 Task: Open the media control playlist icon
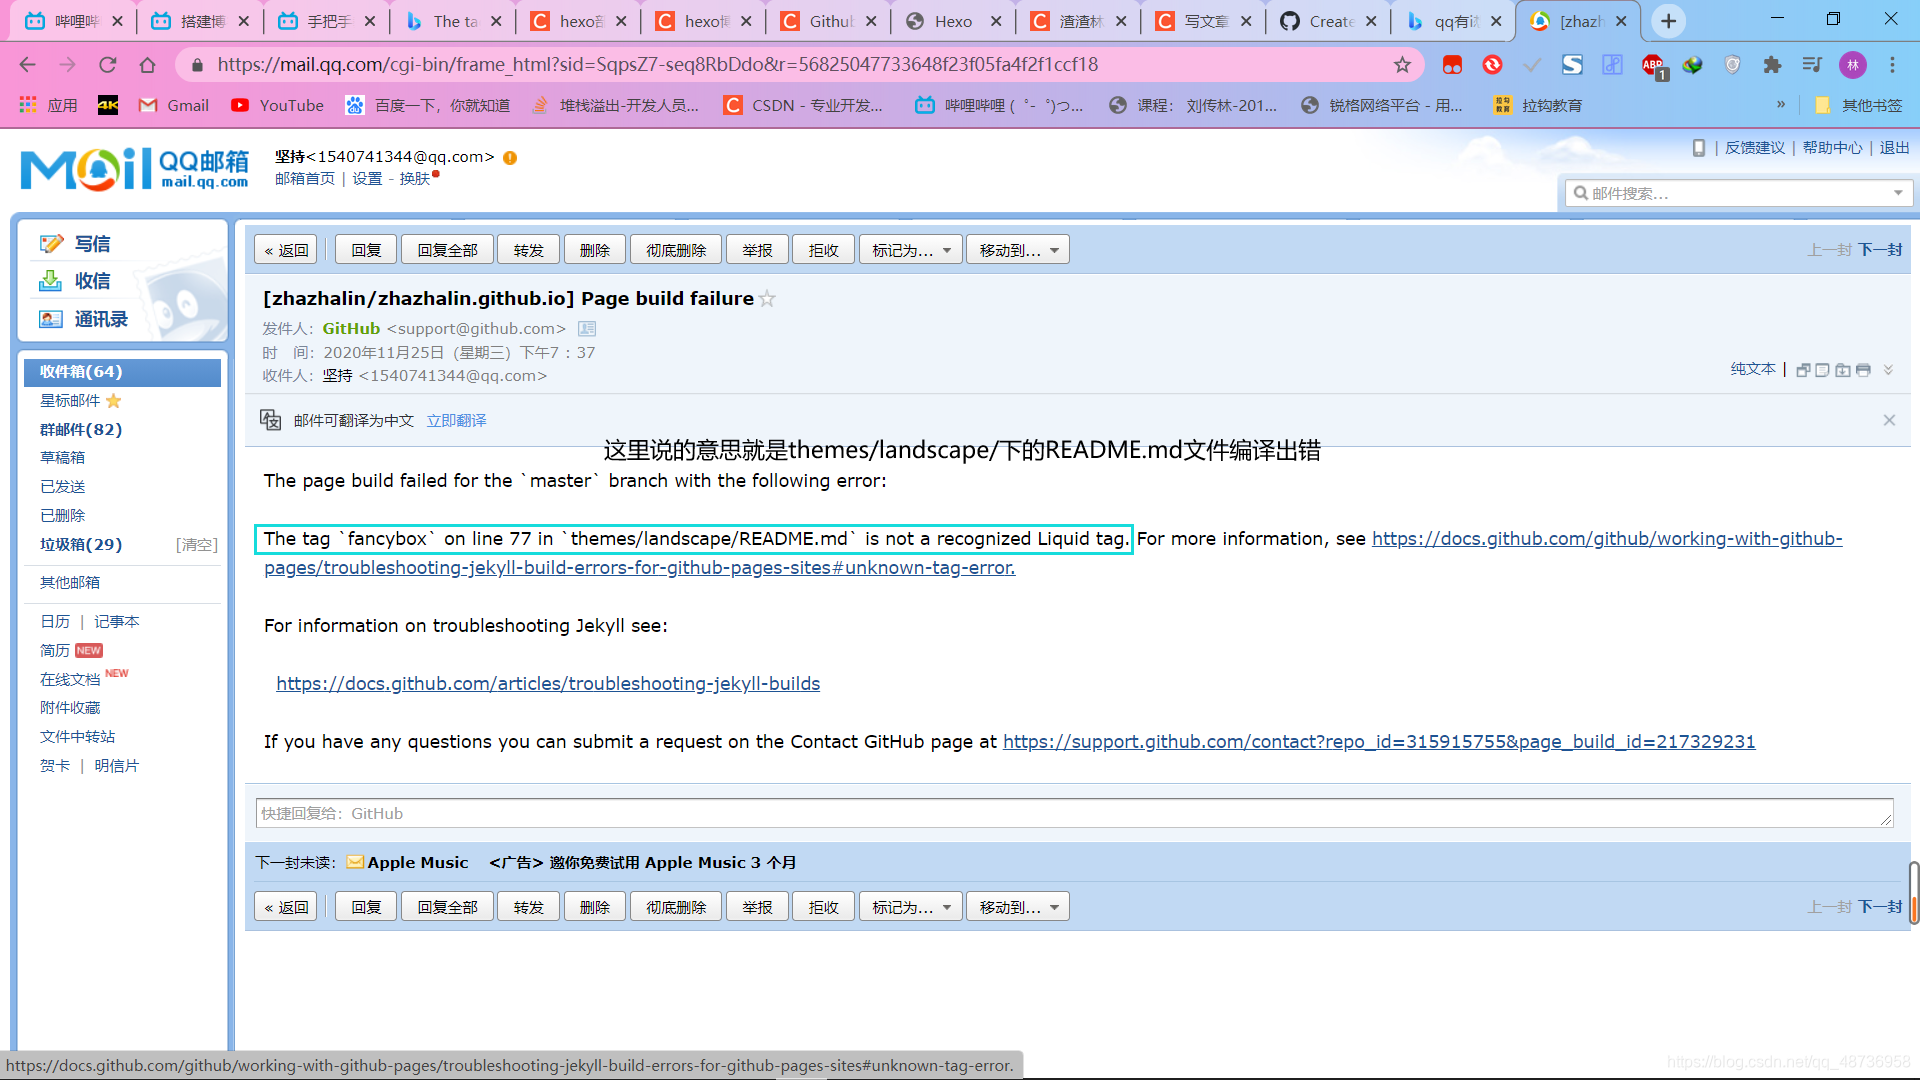[1812, 65]
